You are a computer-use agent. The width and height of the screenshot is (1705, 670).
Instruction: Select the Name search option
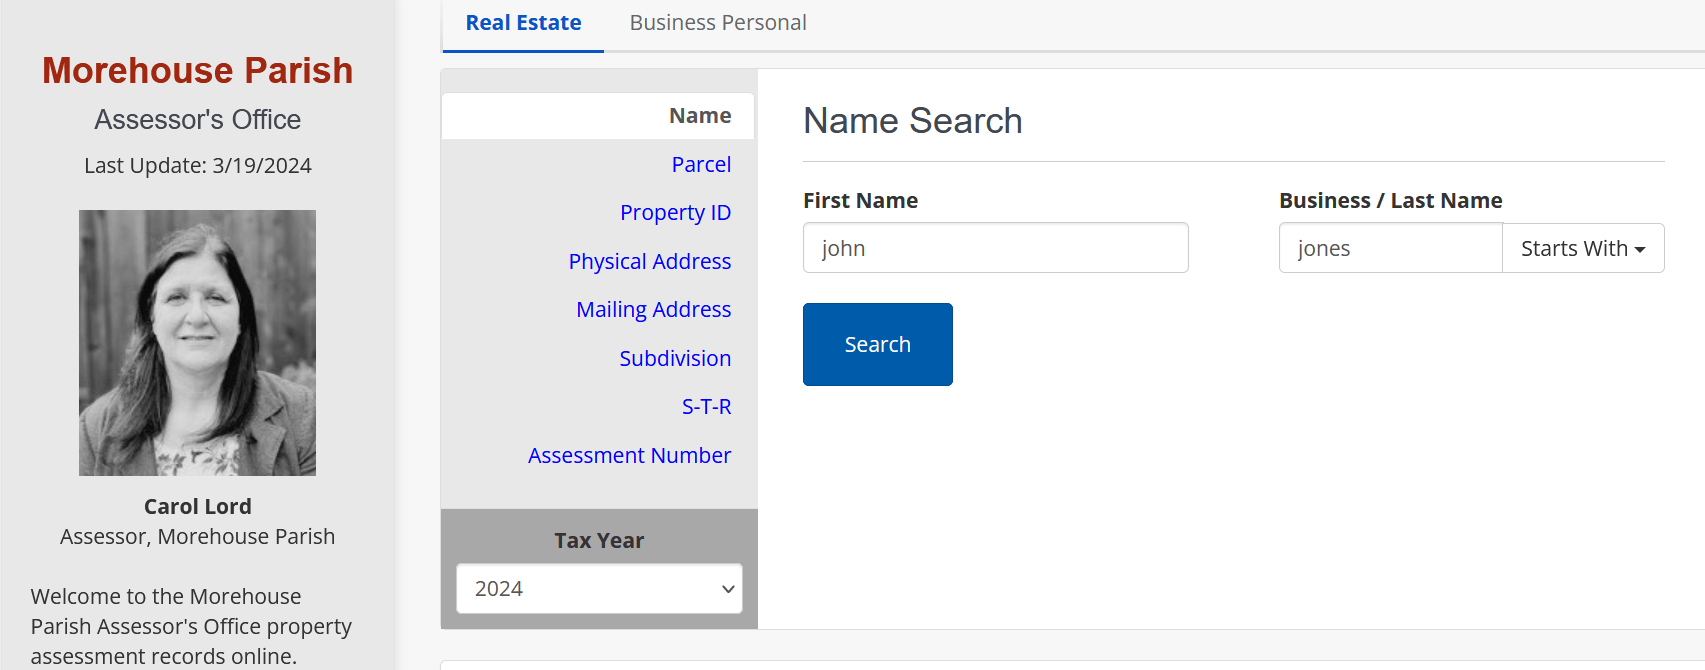699,115
